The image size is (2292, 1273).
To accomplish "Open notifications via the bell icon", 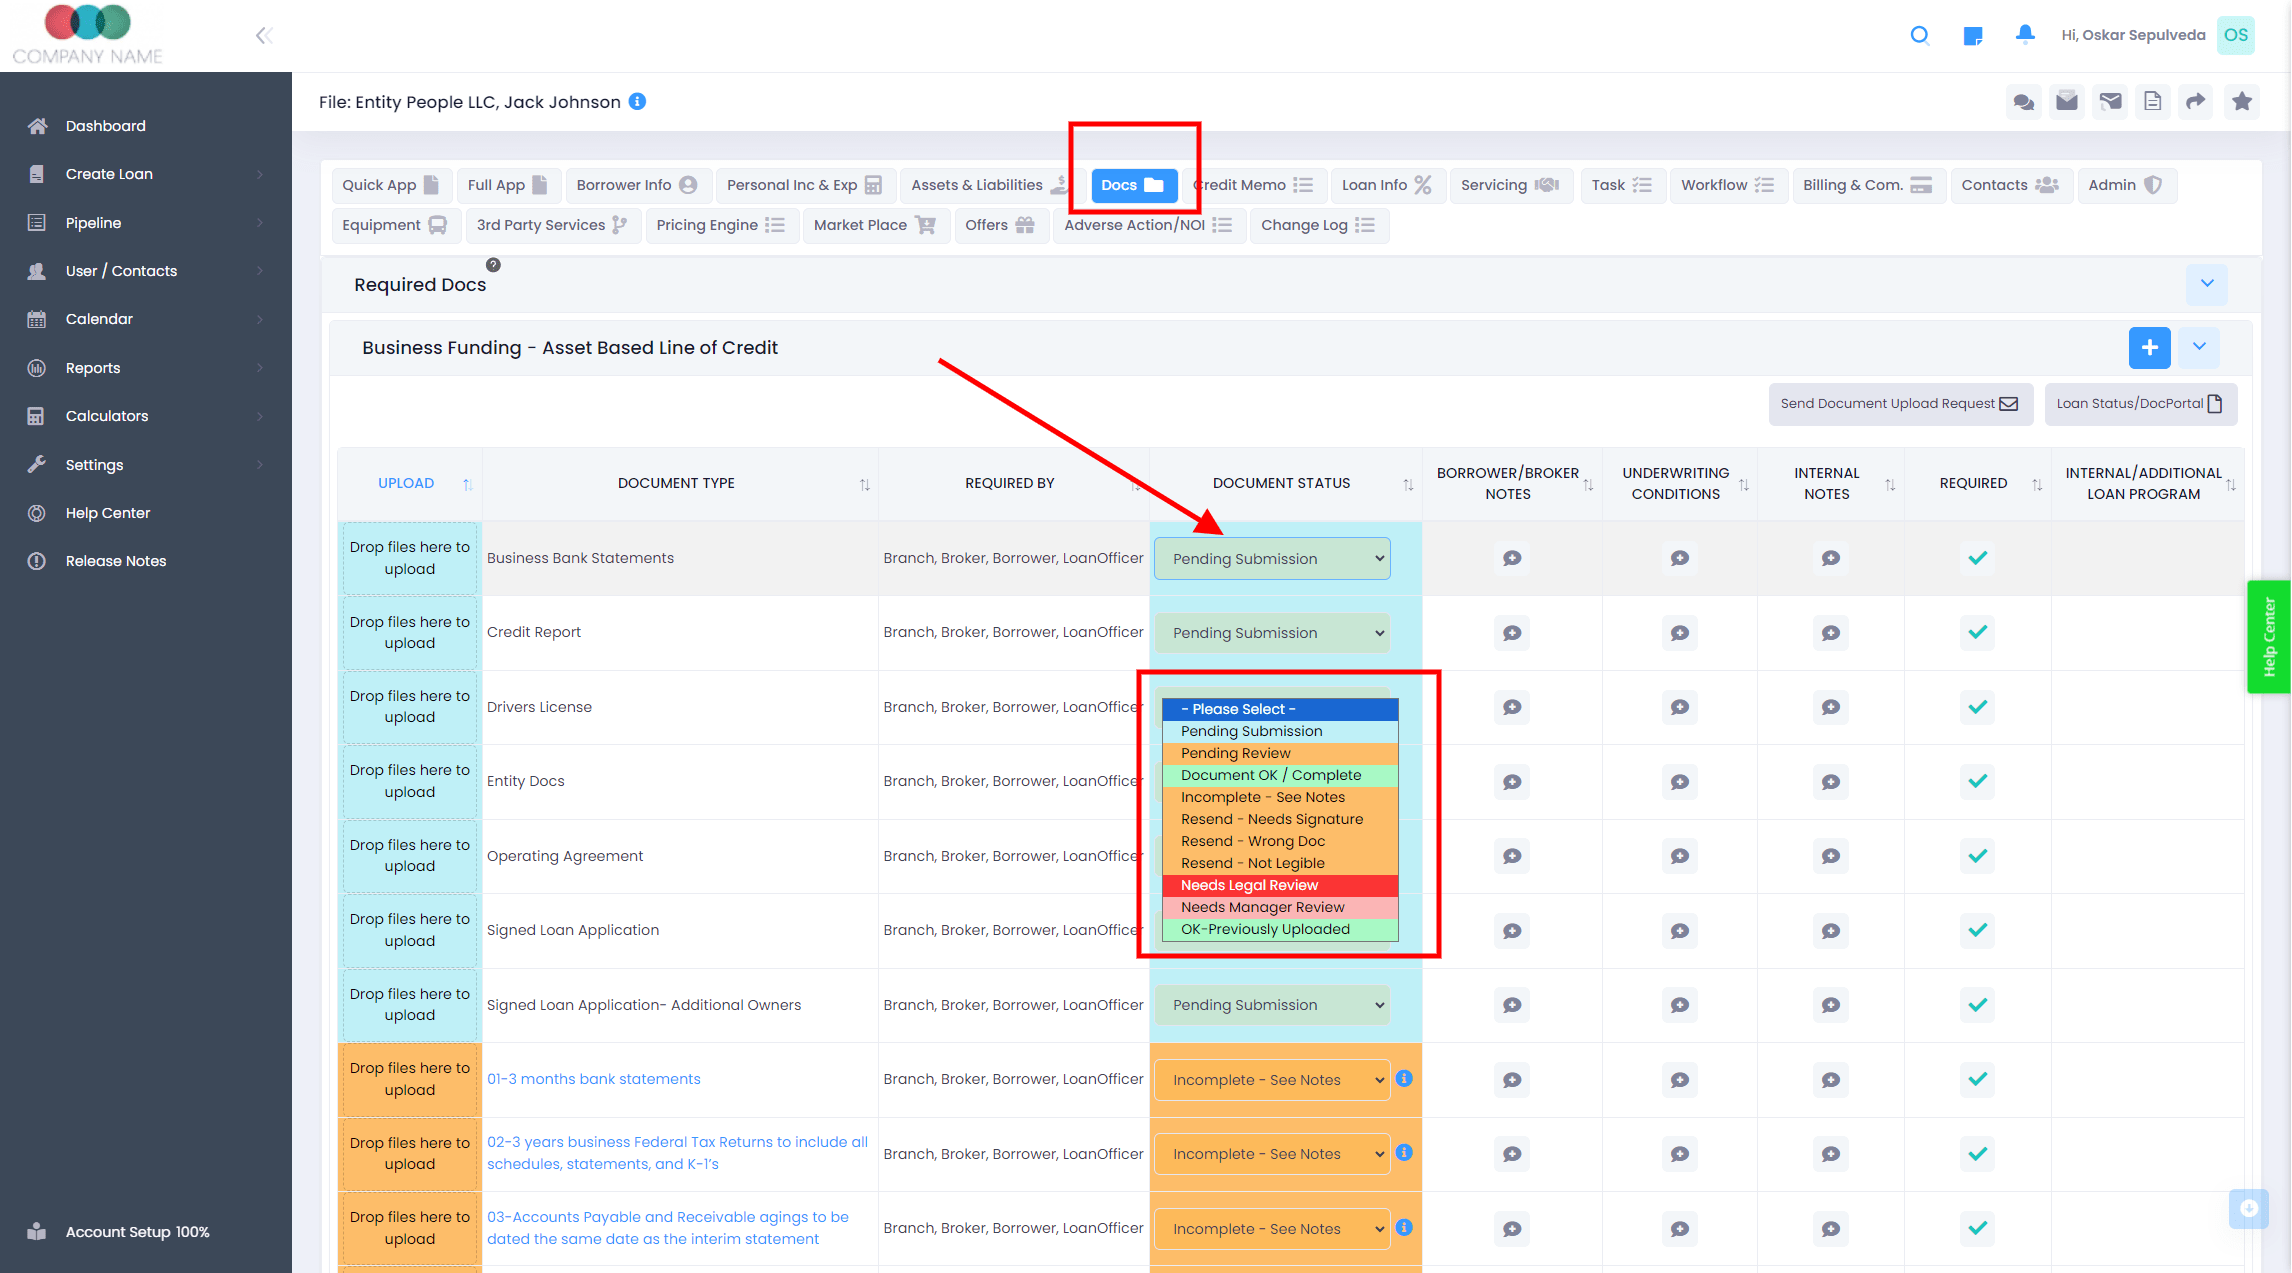I will [x=2025, y=35].
